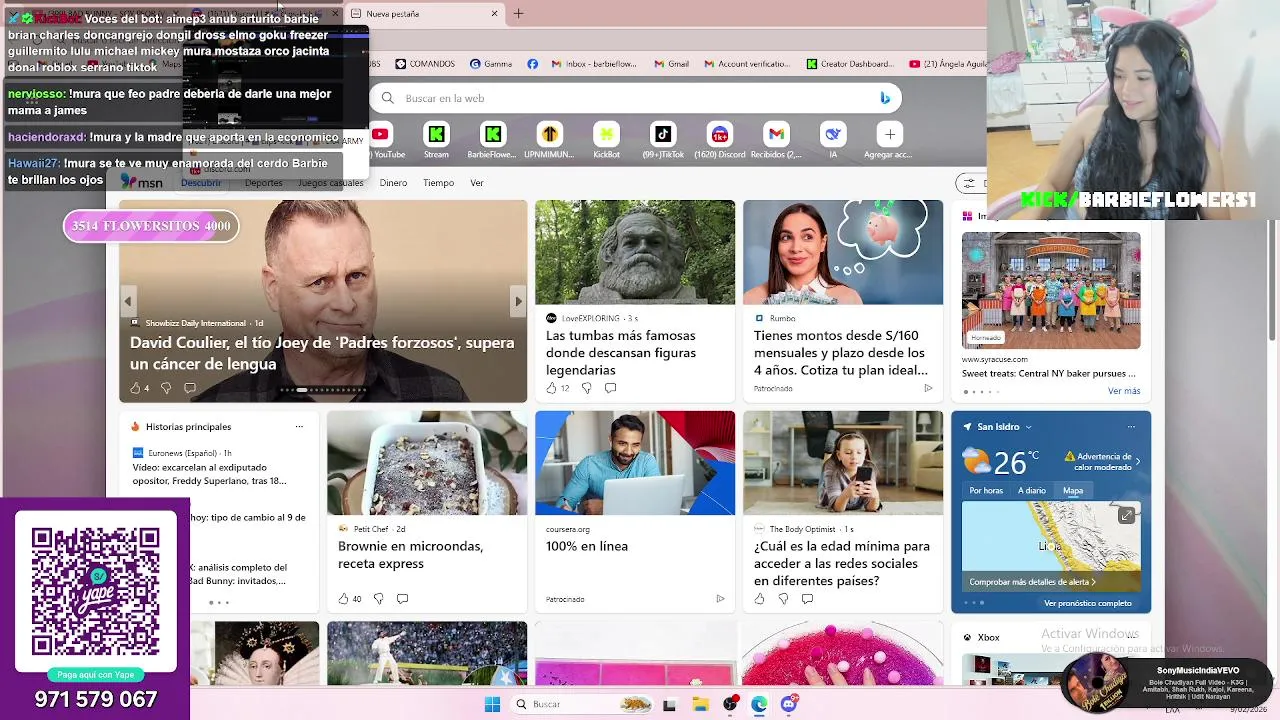Click the taskbar Buscar search box
This screenshot has width=1280, height=720.
click(x=580, y=704)
